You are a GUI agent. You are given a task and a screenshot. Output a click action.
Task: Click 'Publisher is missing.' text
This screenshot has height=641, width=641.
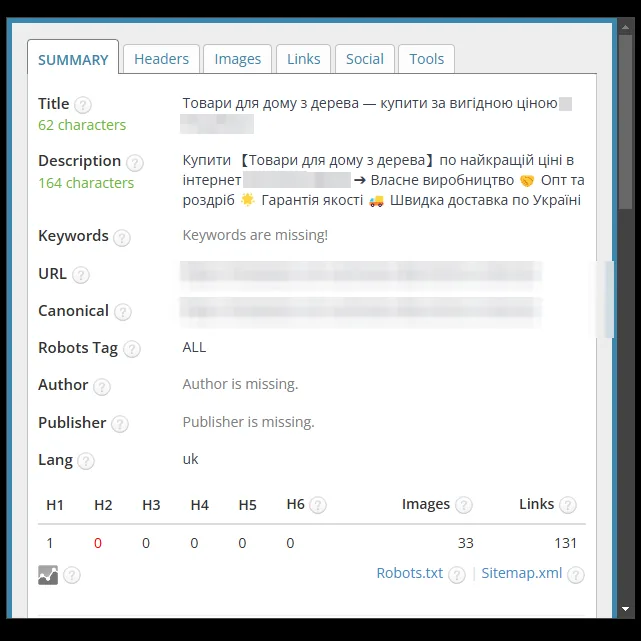pos(248,422)
